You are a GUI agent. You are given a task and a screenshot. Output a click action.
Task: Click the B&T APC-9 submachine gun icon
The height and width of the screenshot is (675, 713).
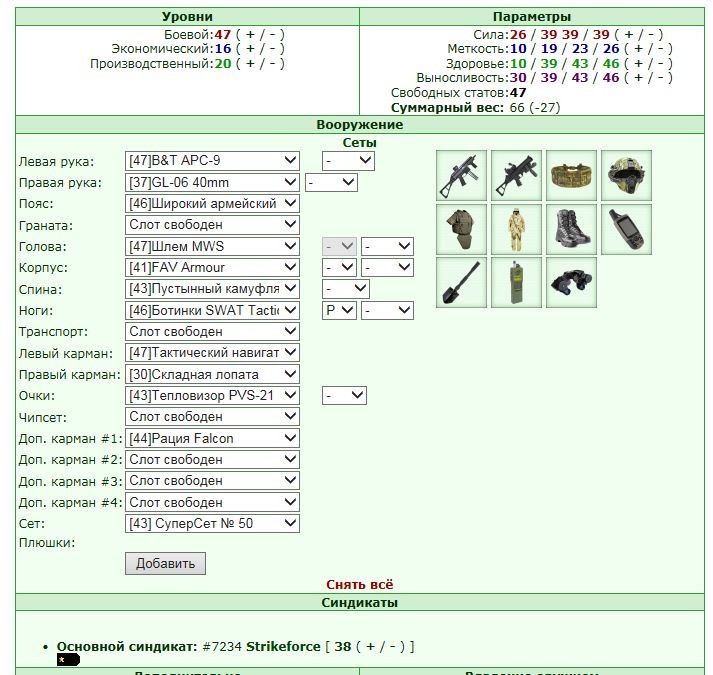[x=461, y=176]
